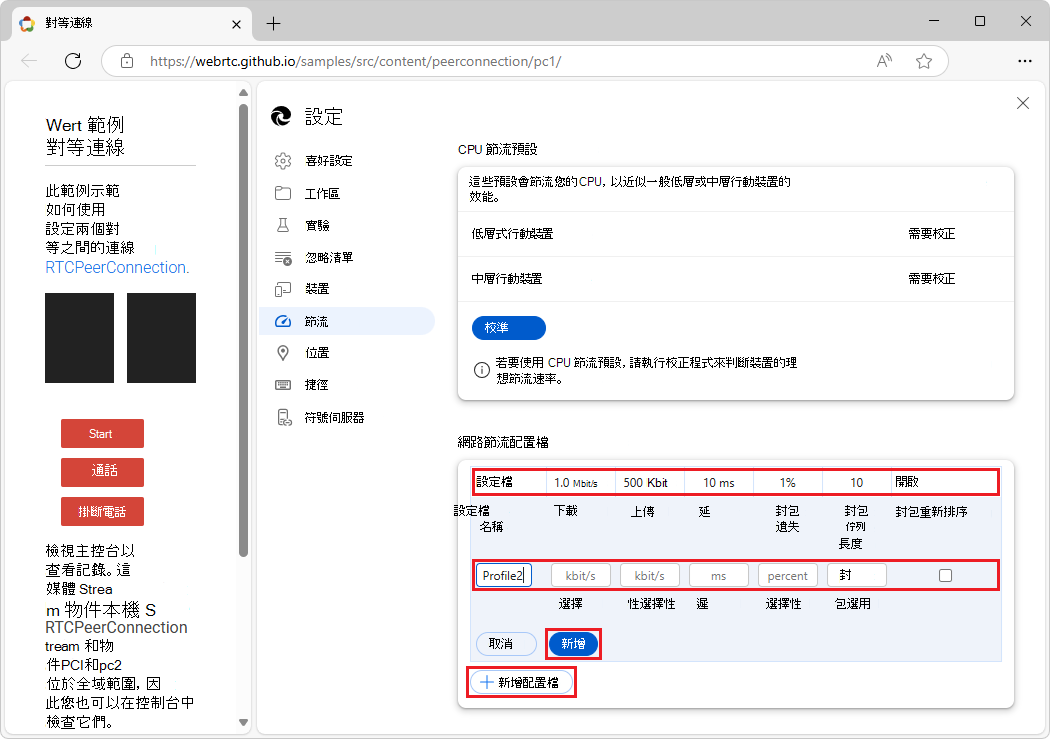Click the Profile2 name input field
Viewport: 1050px width, 739px height.
(503, 574)
